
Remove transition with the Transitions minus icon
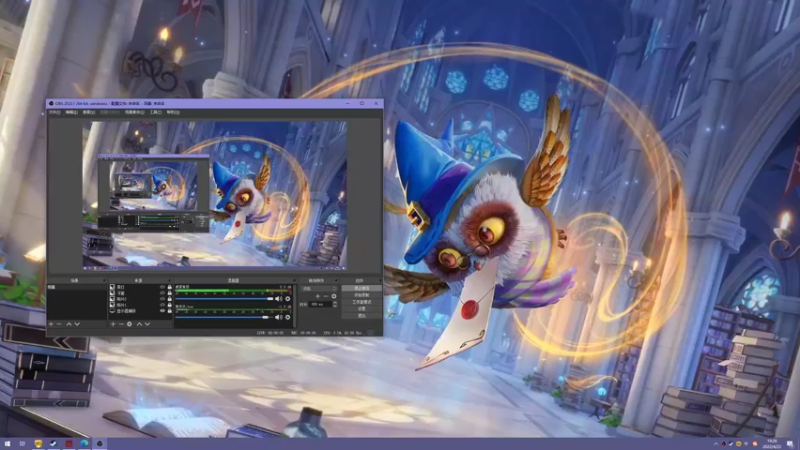tap(326, 296)
